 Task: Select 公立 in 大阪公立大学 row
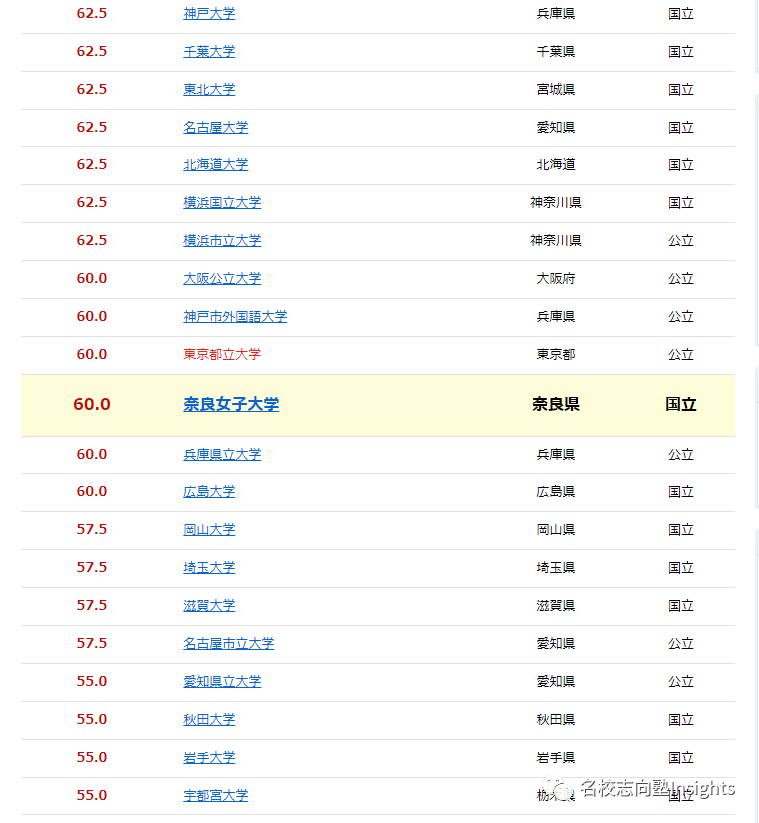click(x=681, y=279)
